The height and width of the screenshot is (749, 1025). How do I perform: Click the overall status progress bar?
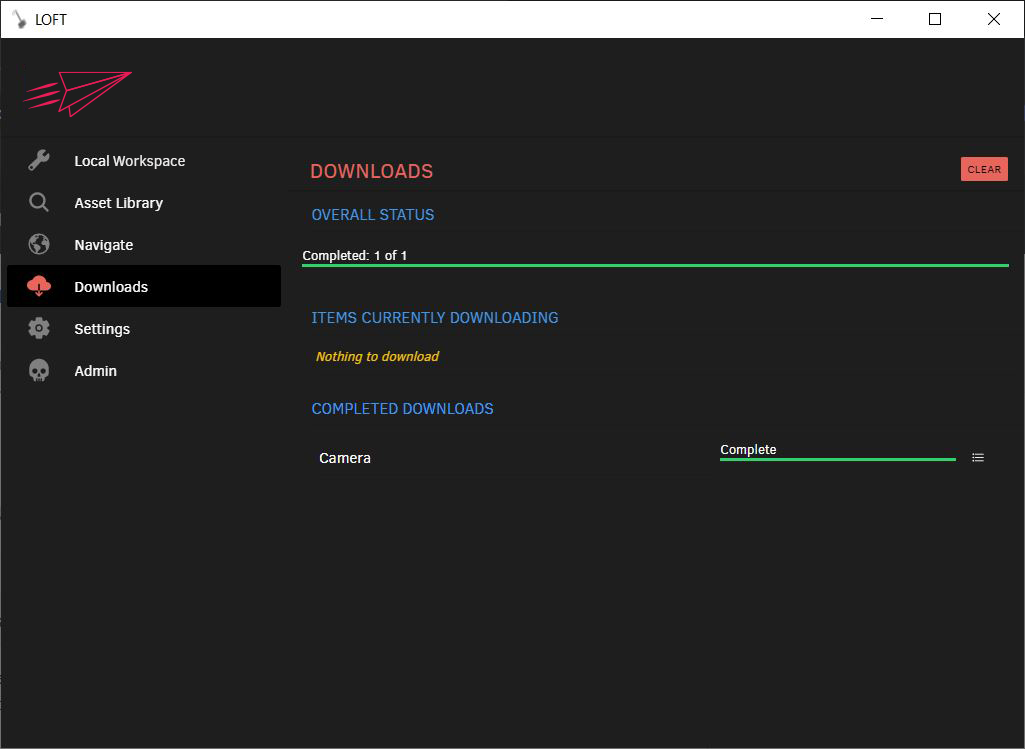(655, 264)
